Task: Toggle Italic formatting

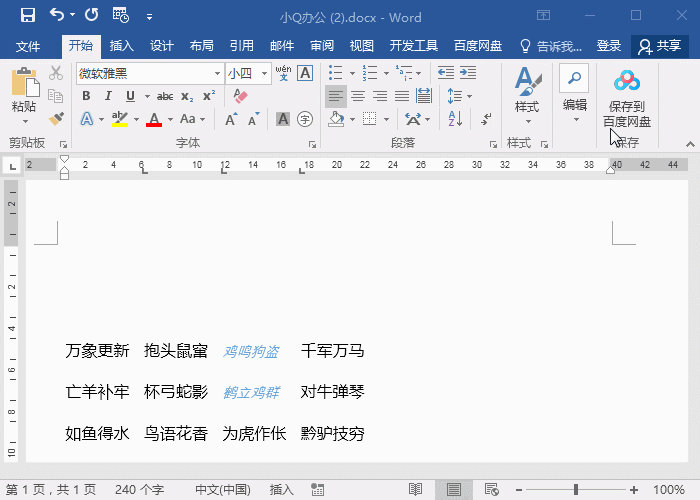Action: coord(107,96)
